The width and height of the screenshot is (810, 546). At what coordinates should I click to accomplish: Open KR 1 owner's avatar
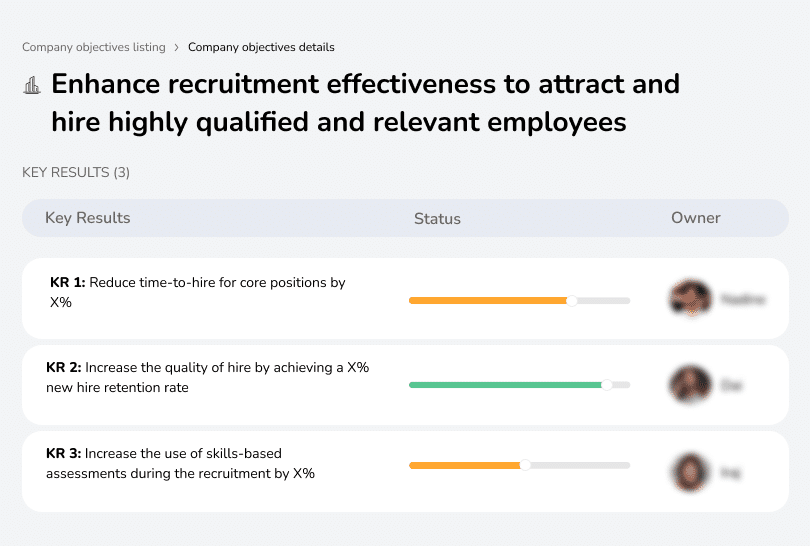click(x=690, y=298)
